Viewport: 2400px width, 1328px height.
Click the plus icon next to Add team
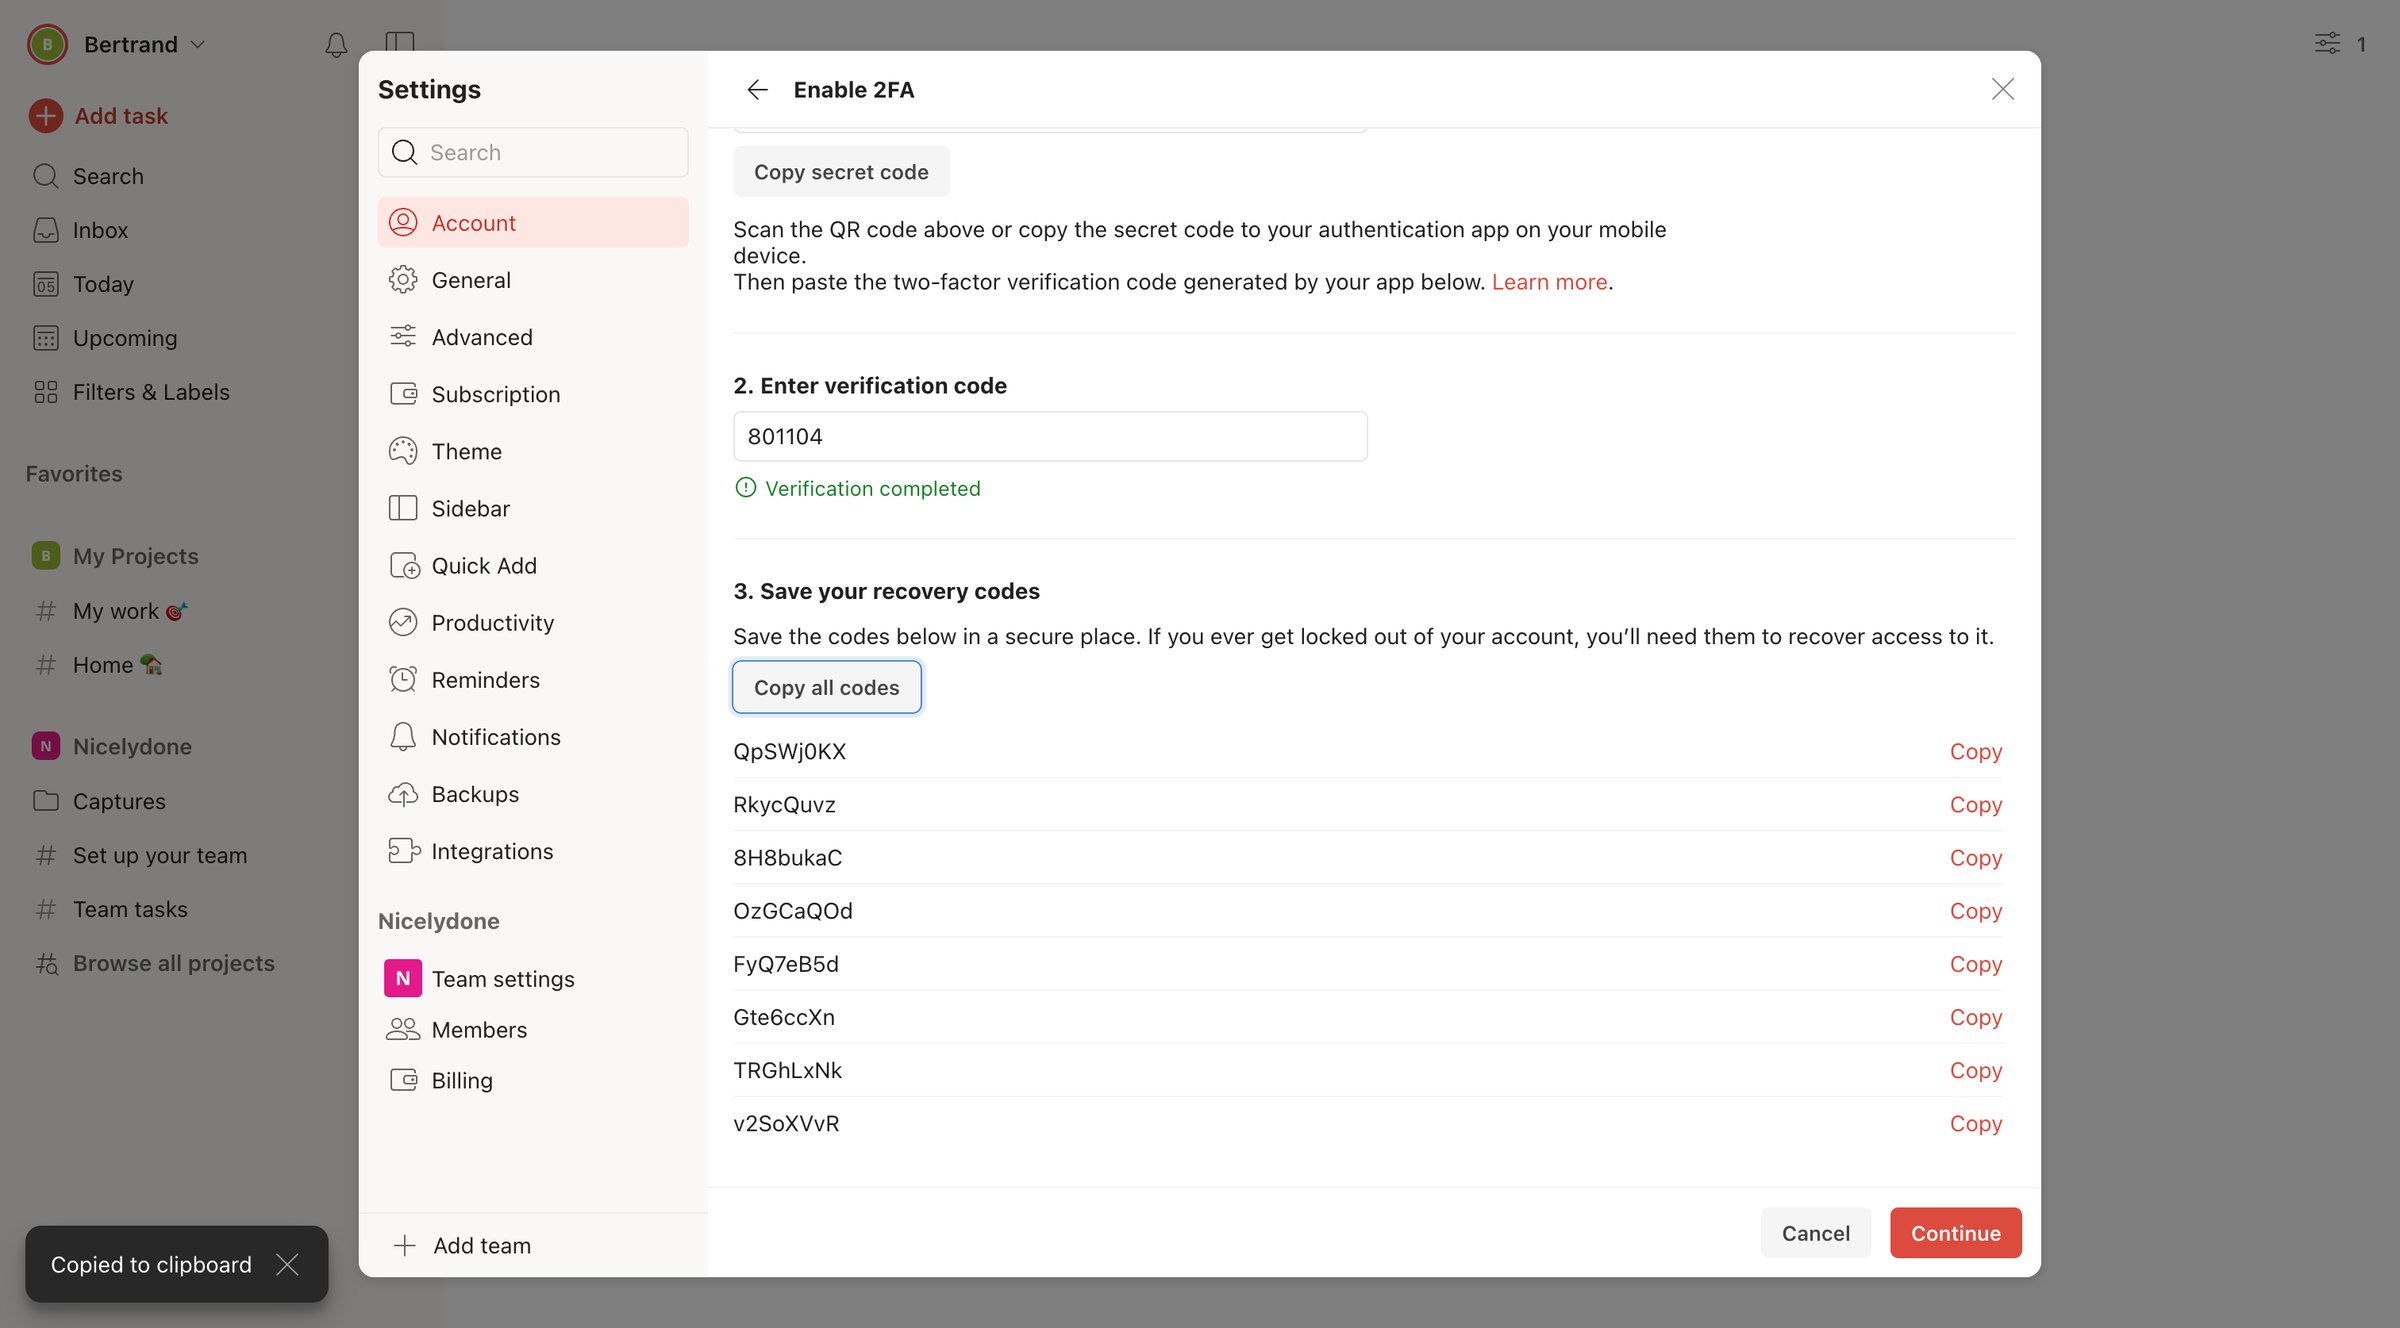coord(404,1246)
